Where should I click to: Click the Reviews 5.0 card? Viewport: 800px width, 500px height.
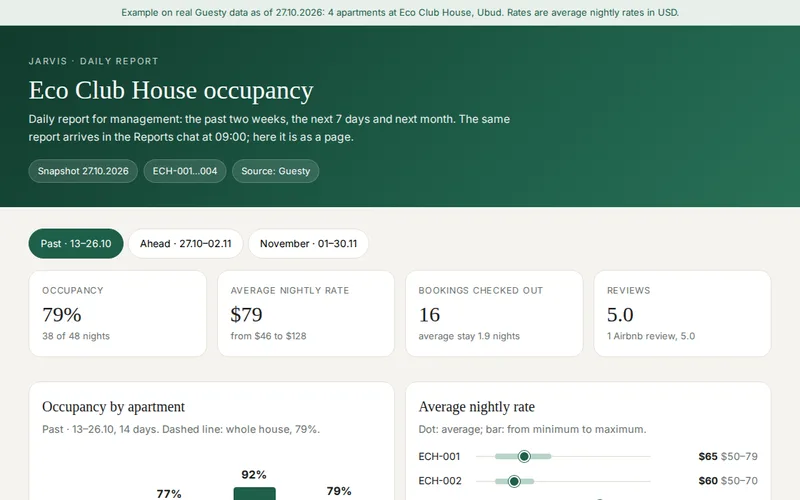tap(682, 313)
